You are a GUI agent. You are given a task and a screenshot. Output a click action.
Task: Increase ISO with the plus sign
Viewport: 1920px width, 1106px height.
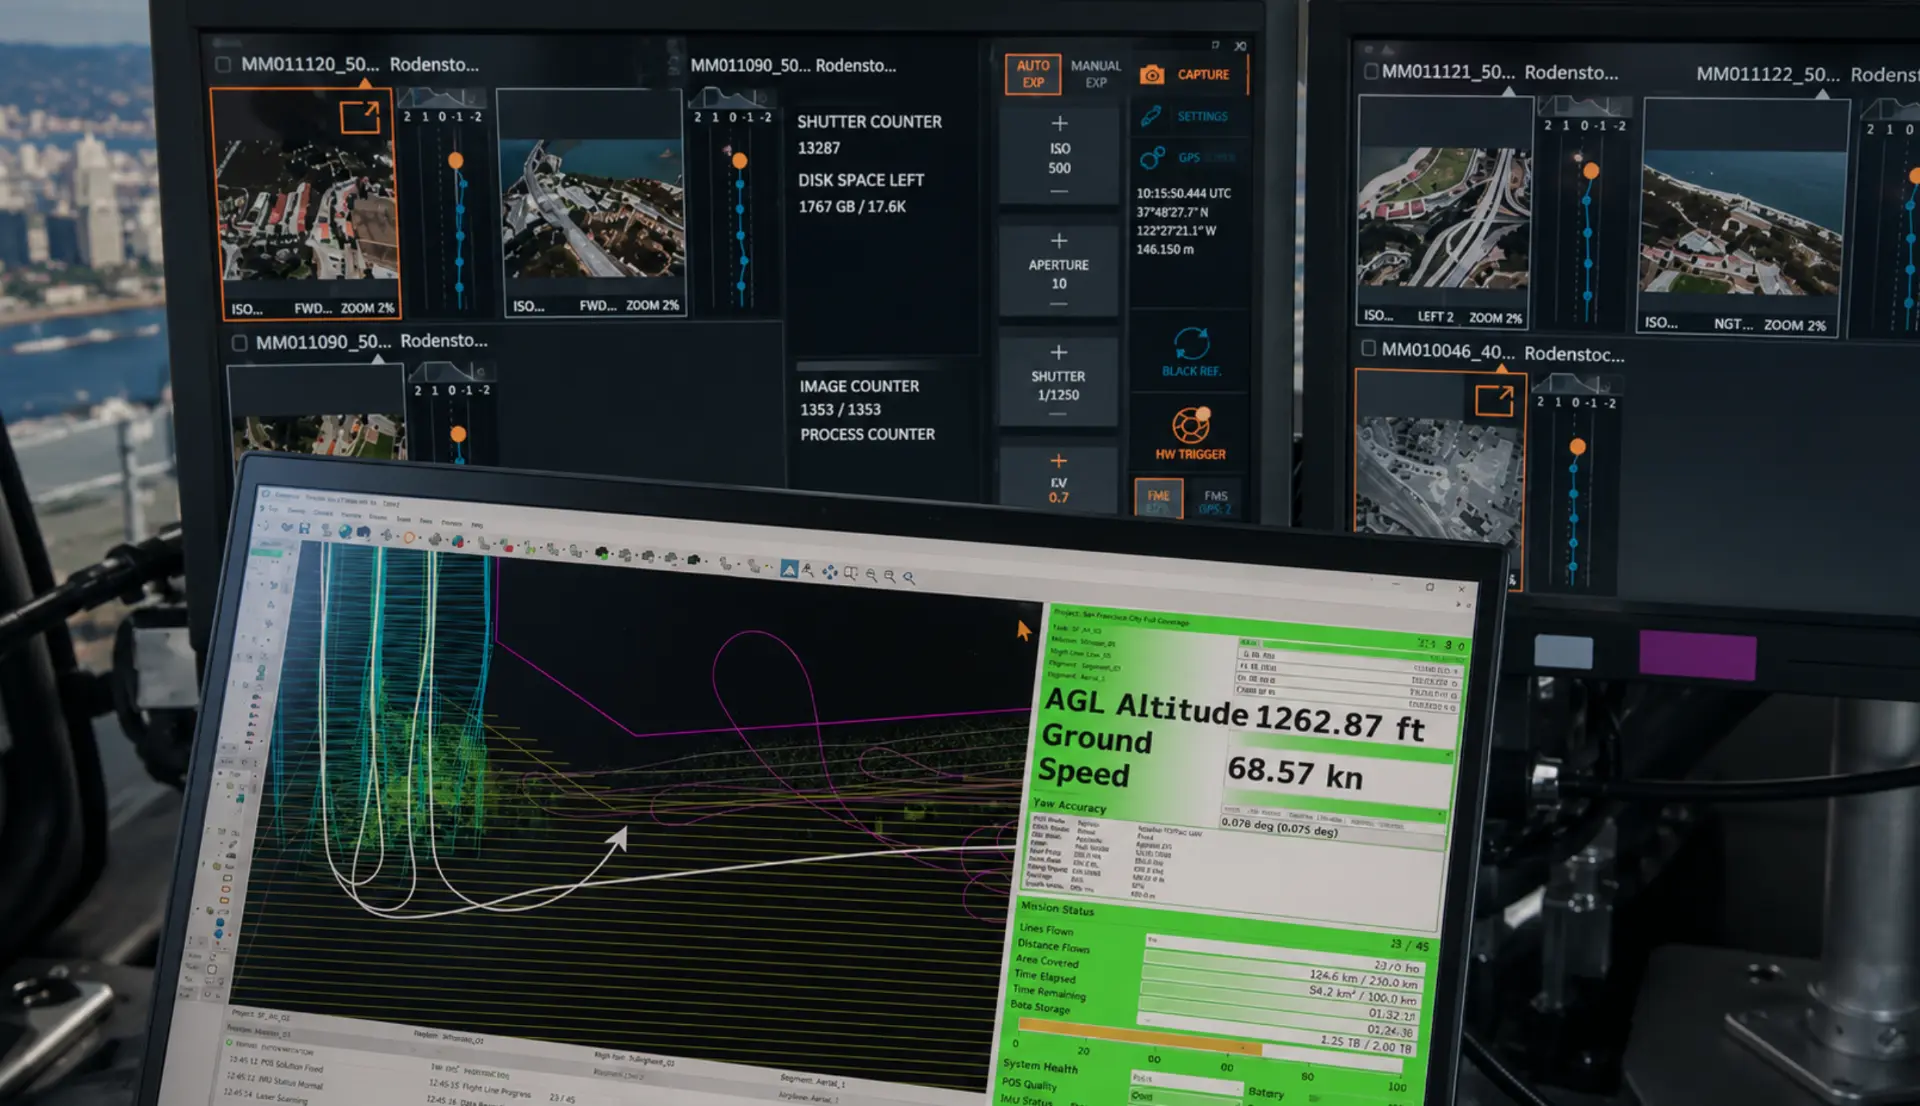click(1059, 123)
